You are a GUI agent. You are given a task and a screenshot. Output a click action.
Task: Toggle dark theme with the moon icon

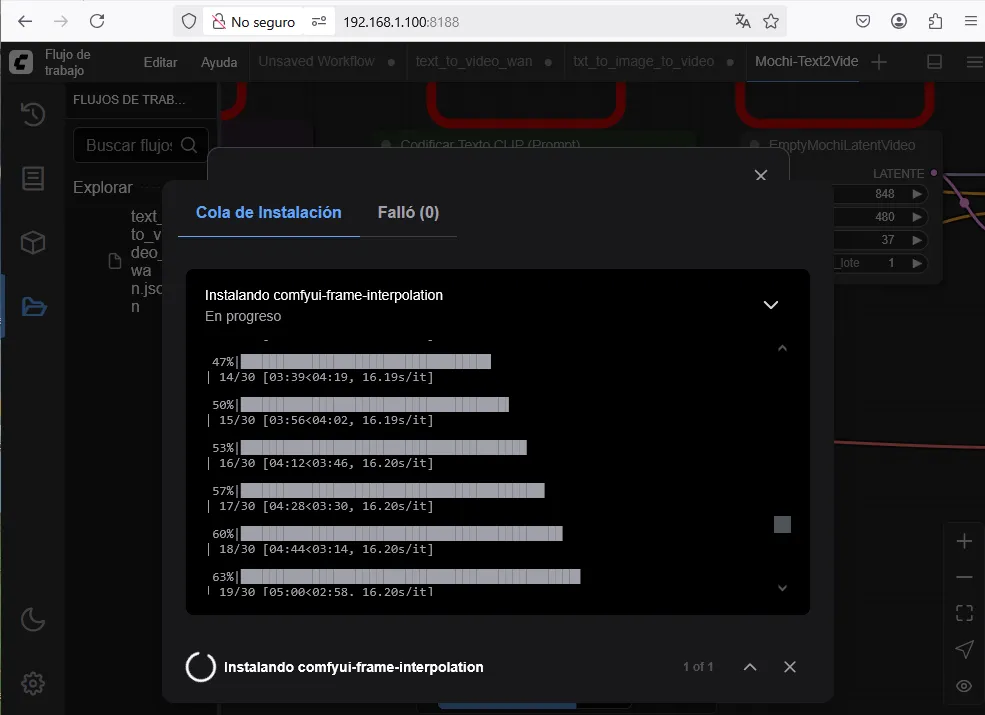(x=33, y=619)
